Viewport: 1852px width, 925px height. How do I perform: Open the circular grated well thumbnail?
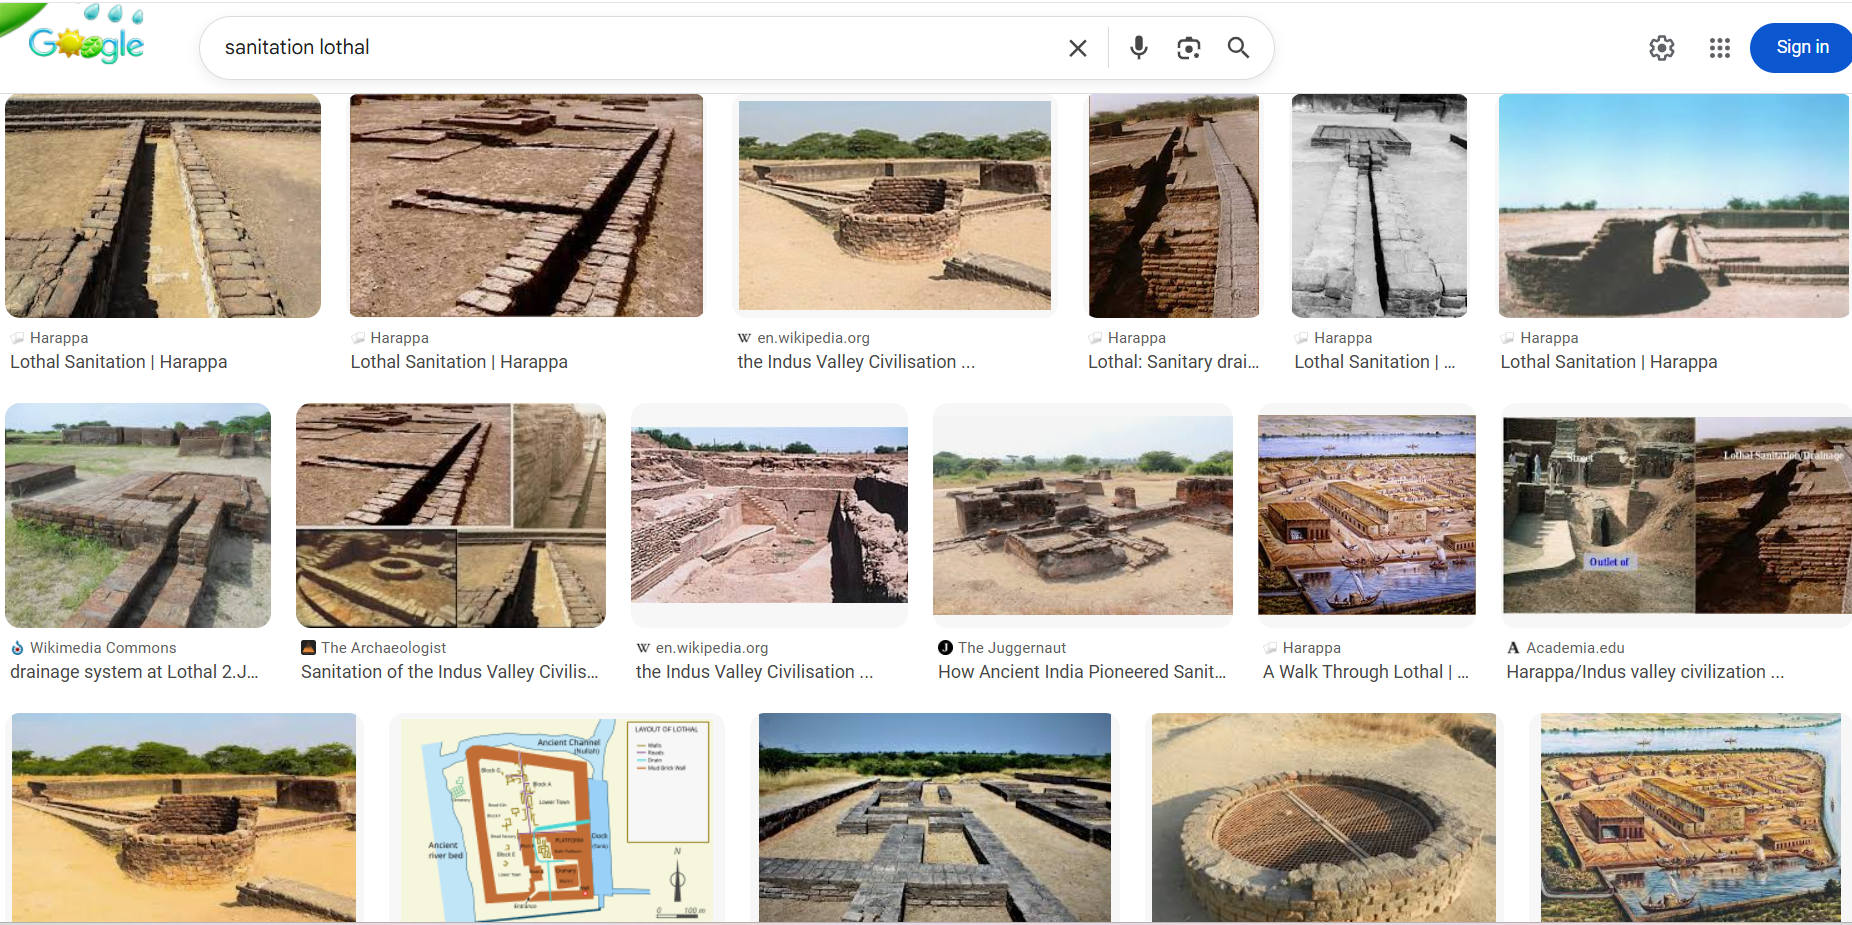[1324, 817]
